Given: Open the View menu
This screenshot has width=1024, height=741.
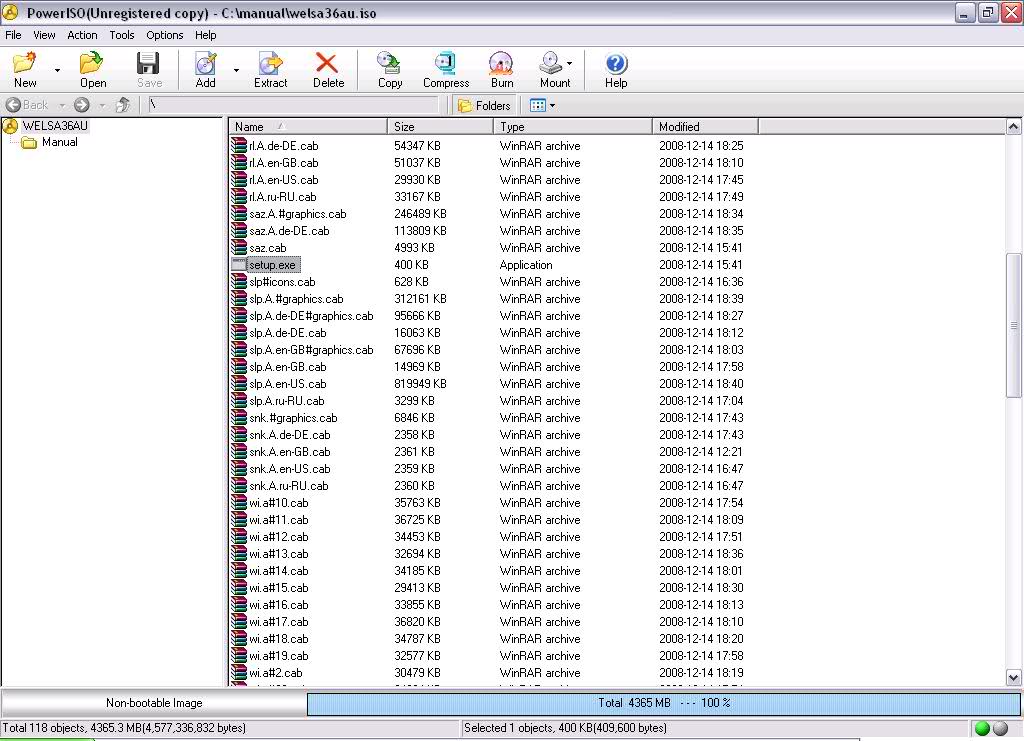Looking at the screenshot, I should 44,35.
